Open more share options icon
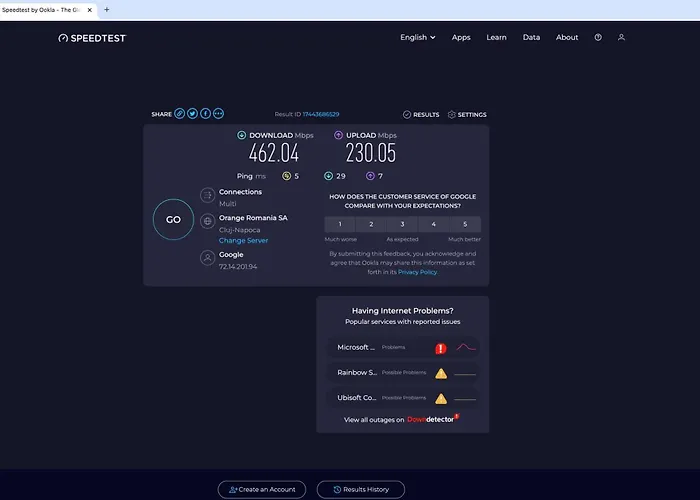The image size is (700, 500). (219, 114)
